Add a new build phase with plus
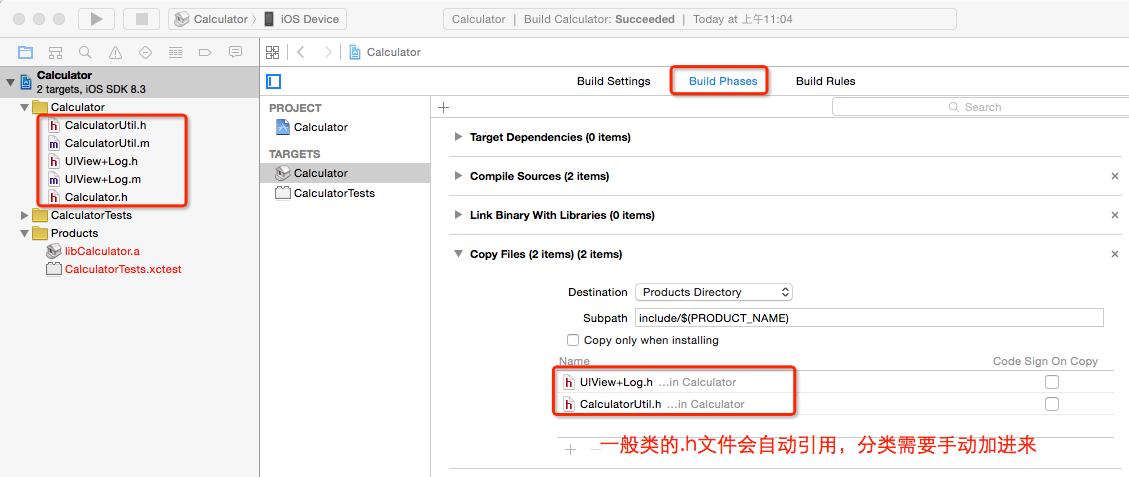Image resolution: width=1129 pixels, height=477 pixels. [444, 107]
